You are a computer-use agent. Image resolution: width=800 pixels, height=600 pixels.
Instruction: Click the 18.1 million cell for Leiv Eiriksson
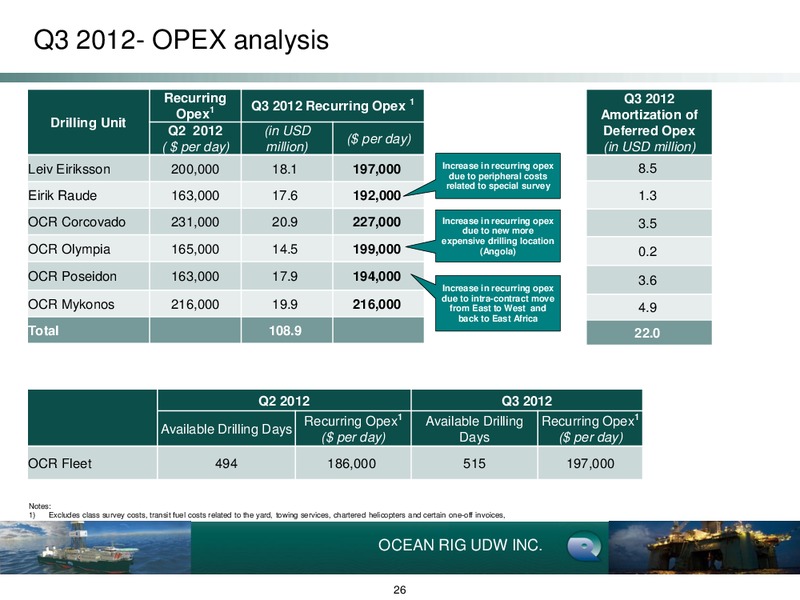click(285, 169)
